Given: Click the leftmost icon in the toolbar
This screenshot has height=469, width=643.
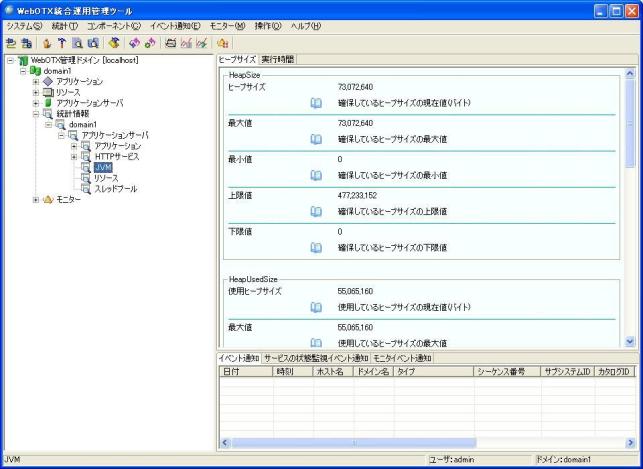Looking at the screenshot, I should point(10,43).
